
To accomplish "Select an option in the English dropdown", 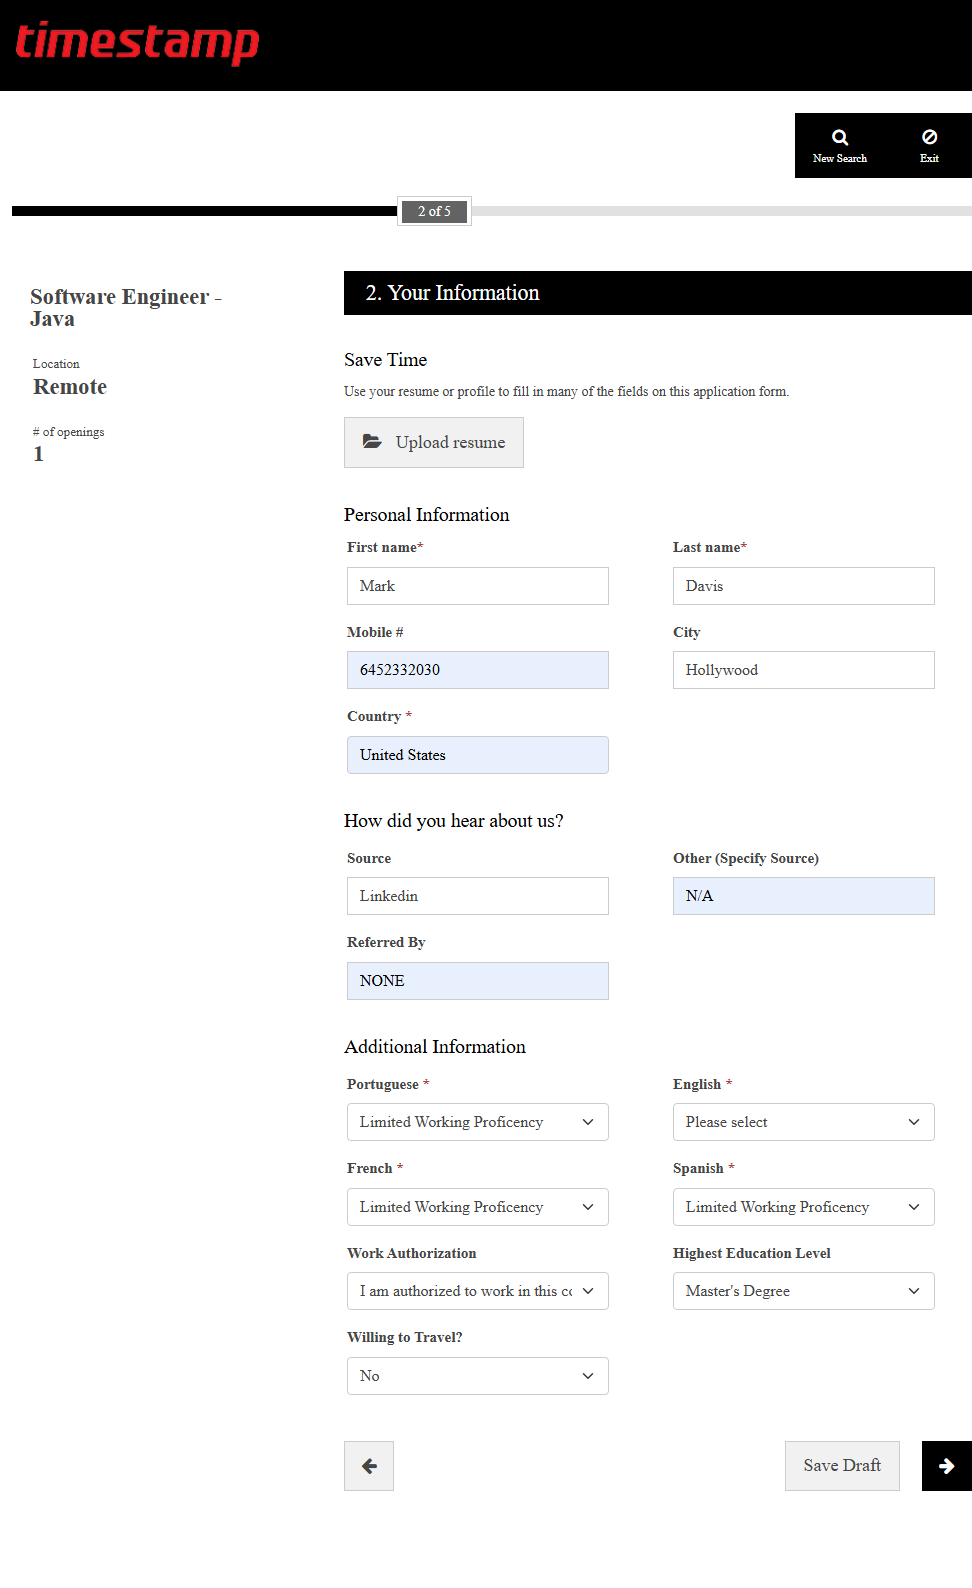I will pos(803,1122).
